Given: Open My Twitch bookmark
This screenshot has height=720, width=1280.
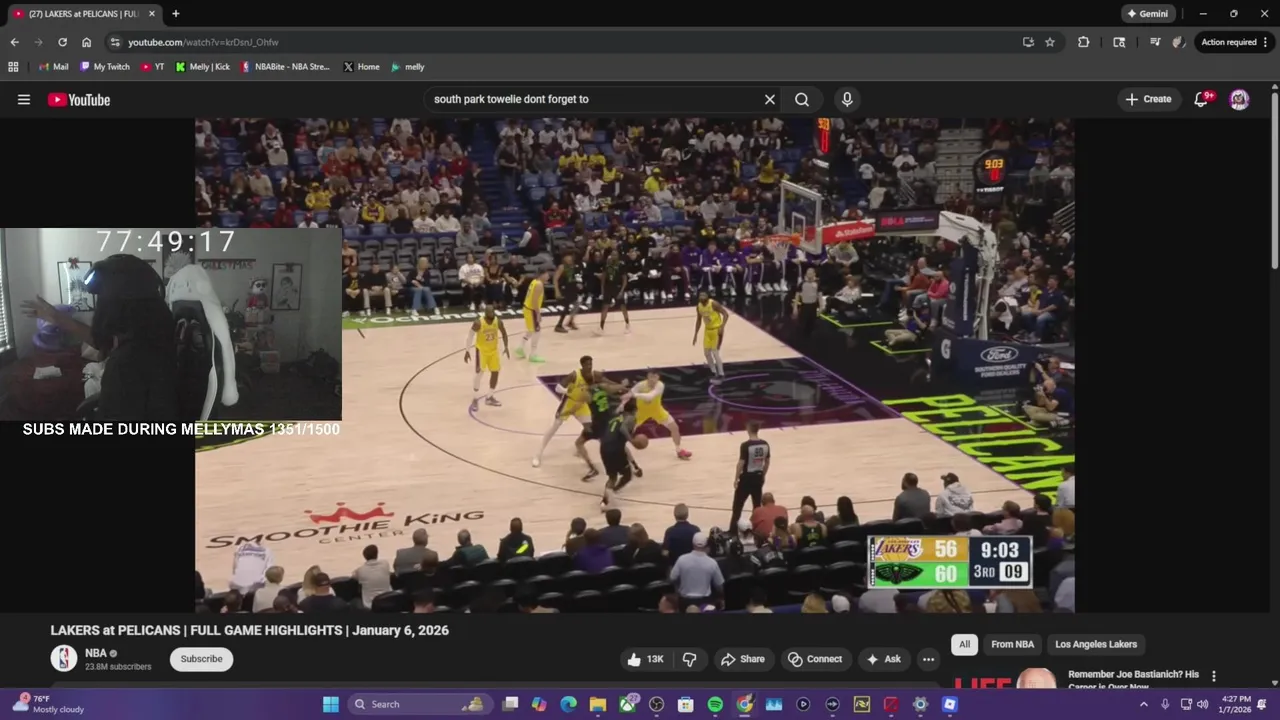Looking at the screenshot, I should click(104, 67).
